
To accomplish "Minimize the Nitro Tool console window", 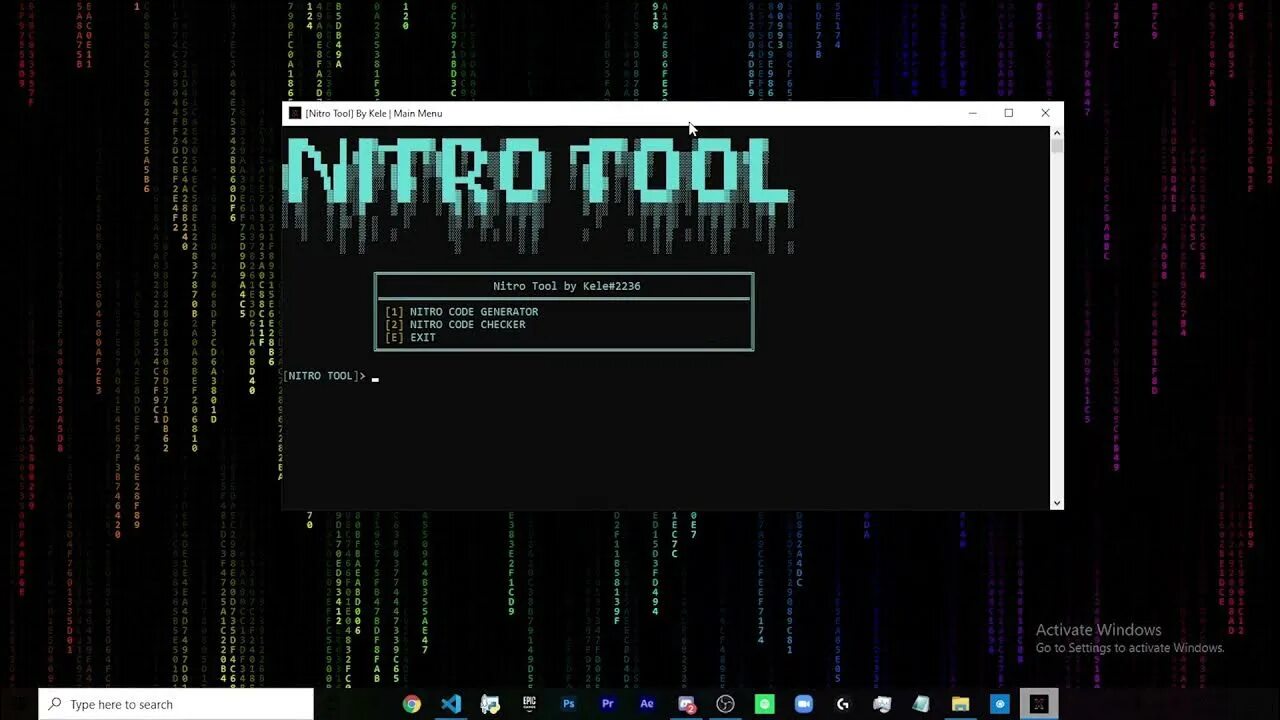I will [972, 113].
